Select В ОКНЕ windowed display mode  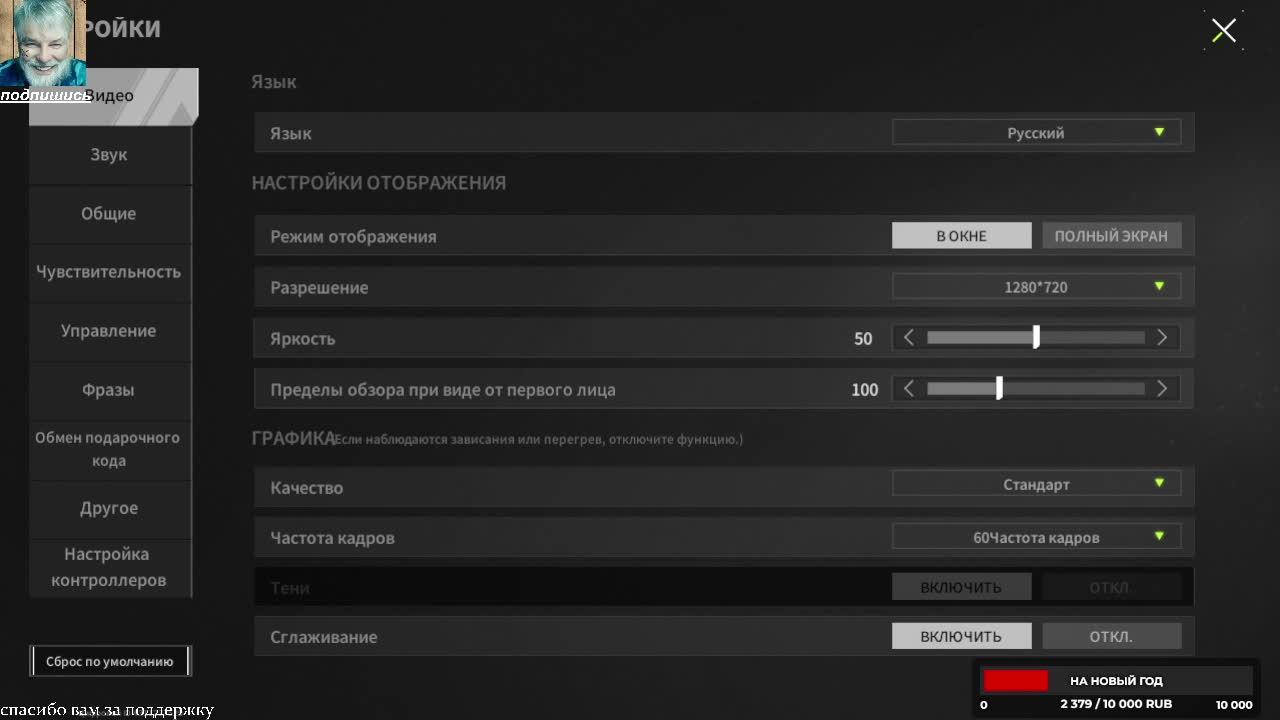click(x=961, y=236)
